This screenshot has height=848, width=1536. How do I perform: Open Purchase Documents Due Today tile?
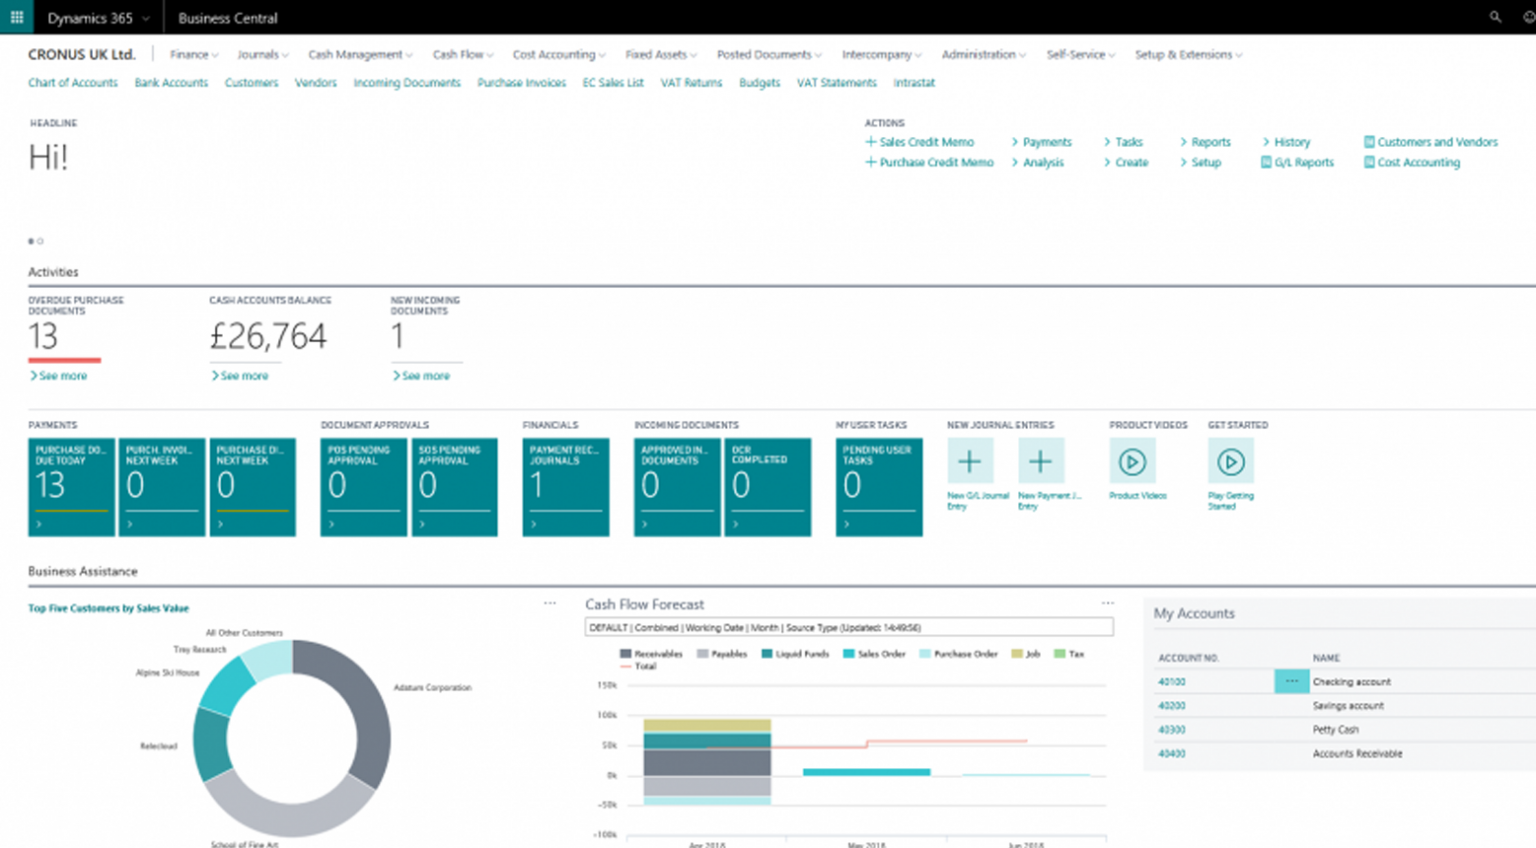[72, 487]
